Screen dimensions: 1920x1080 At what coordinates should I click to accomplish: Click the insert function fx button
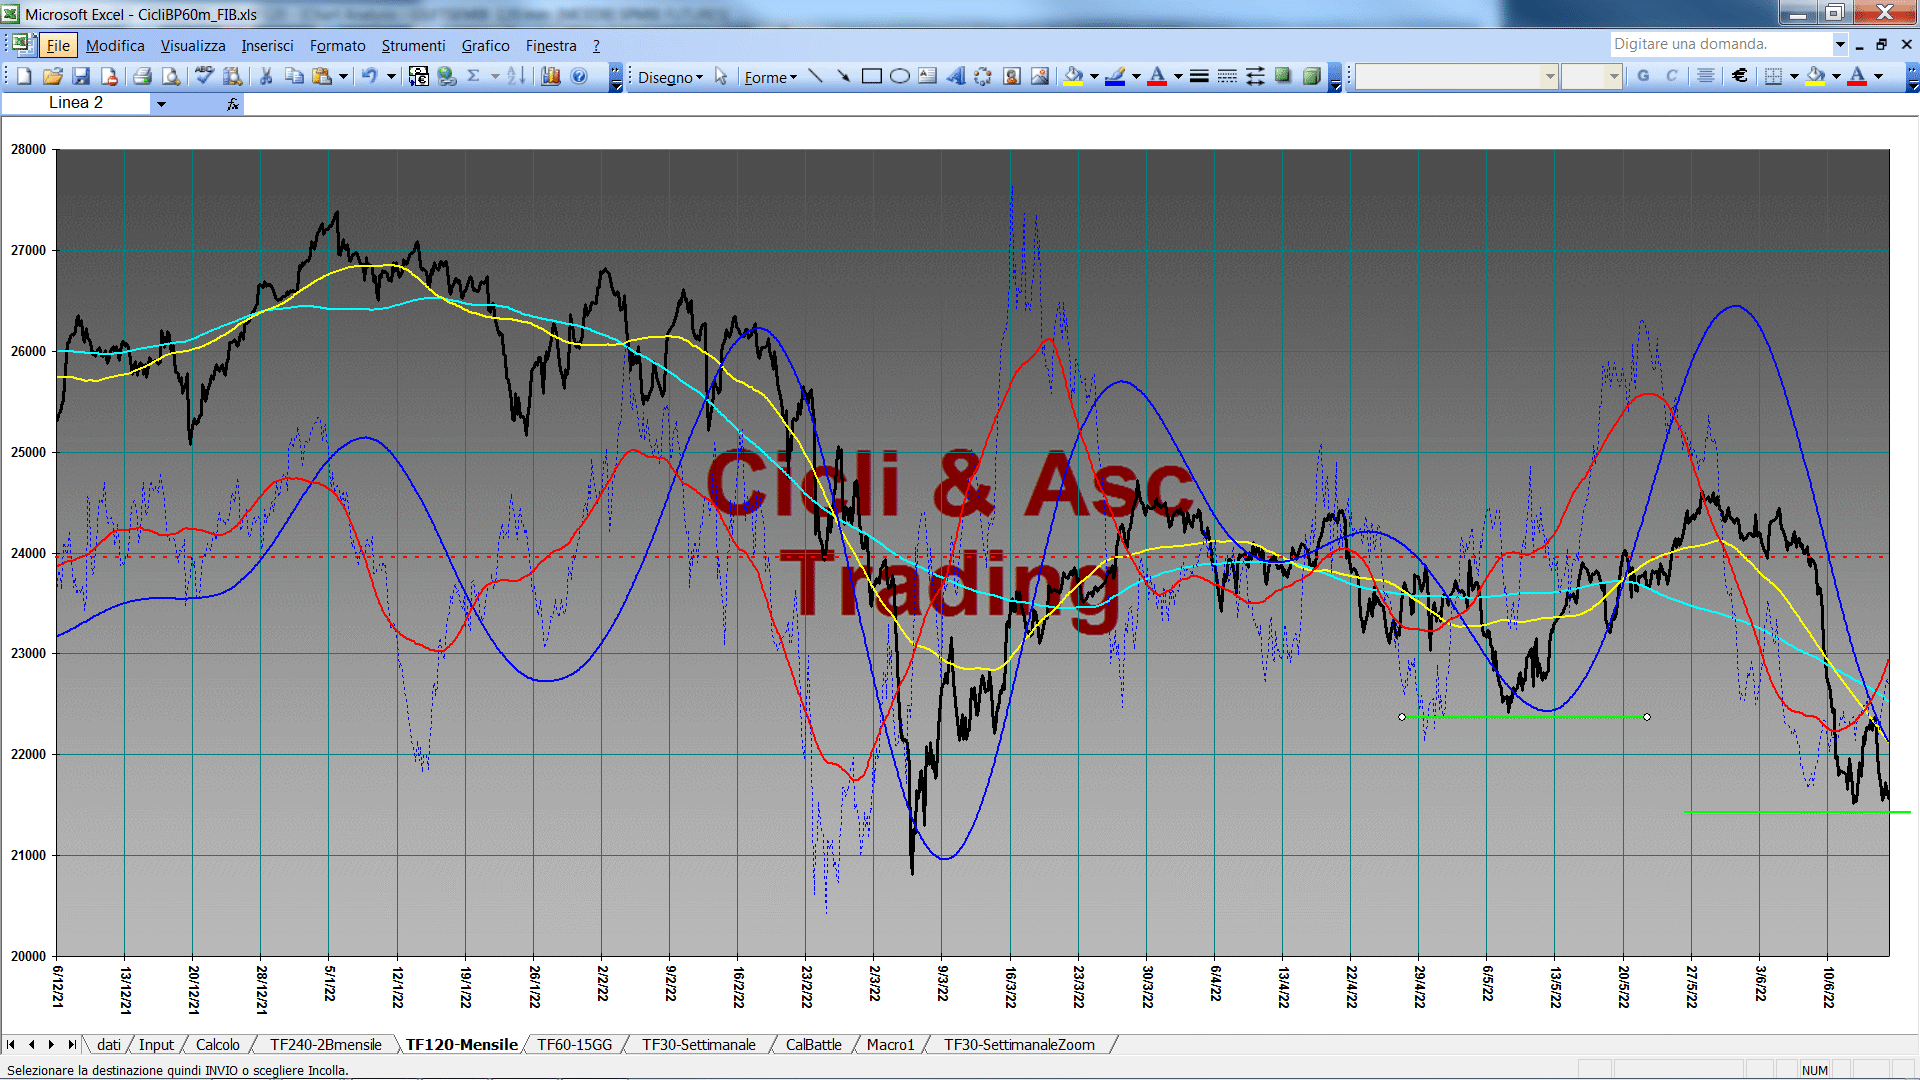[233, 103]
